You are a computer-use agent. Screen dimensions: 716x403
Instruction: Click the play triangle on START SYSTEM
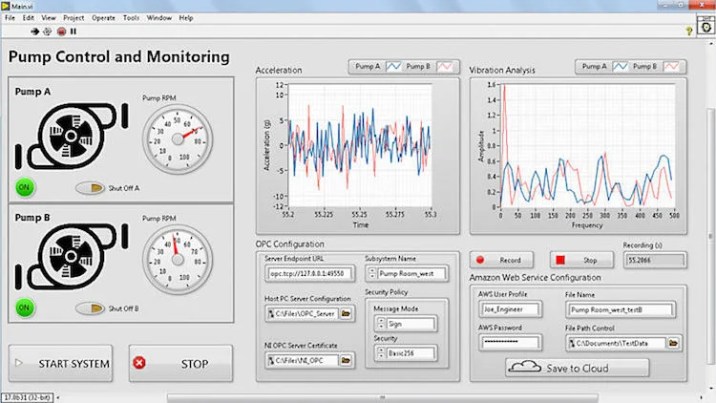19,362
